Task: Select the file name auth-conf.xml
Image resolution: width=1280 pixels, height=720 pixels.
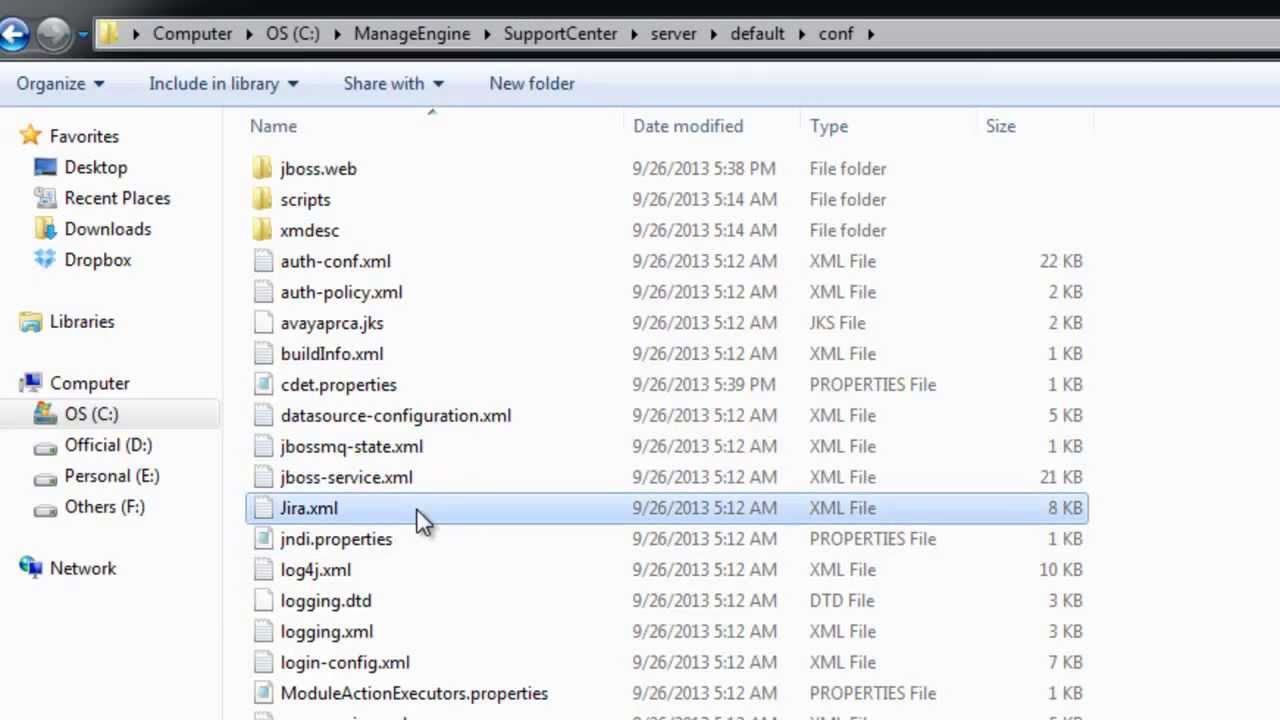Action: pos(335,261)
